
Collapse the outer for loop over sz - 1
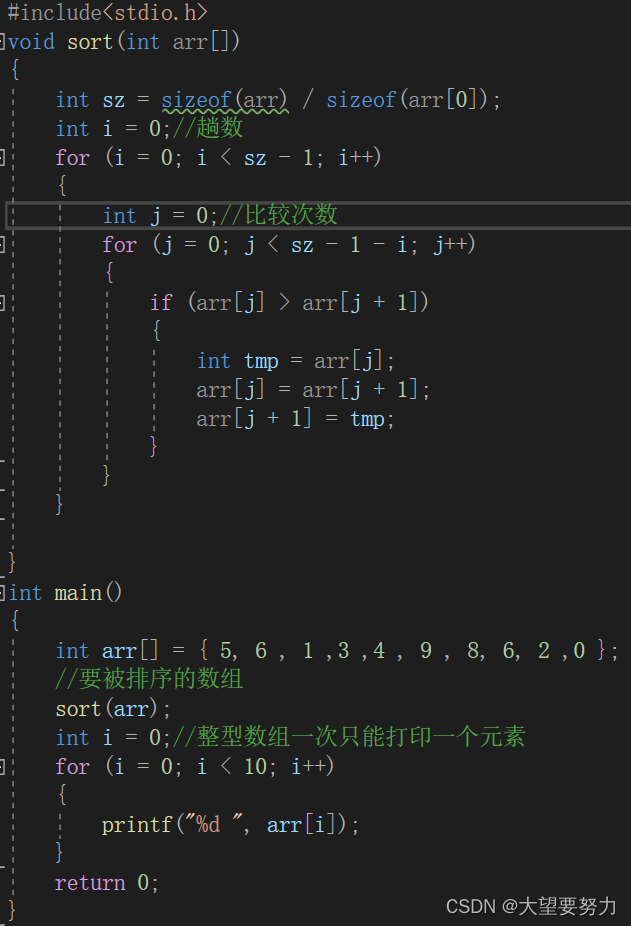(x=2, y=158)
